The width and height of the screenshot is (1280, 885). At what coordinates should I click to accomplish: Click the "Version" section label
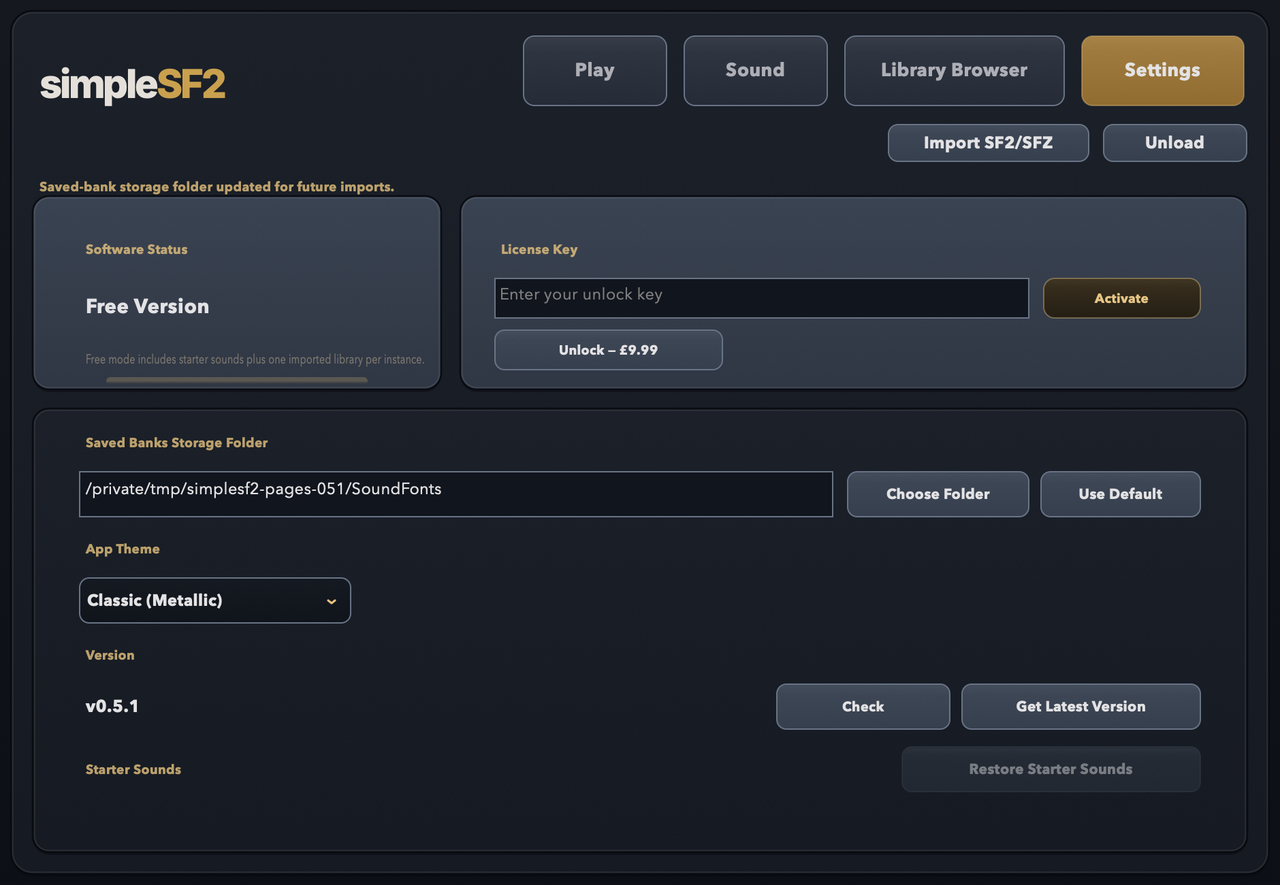[110, 655]
